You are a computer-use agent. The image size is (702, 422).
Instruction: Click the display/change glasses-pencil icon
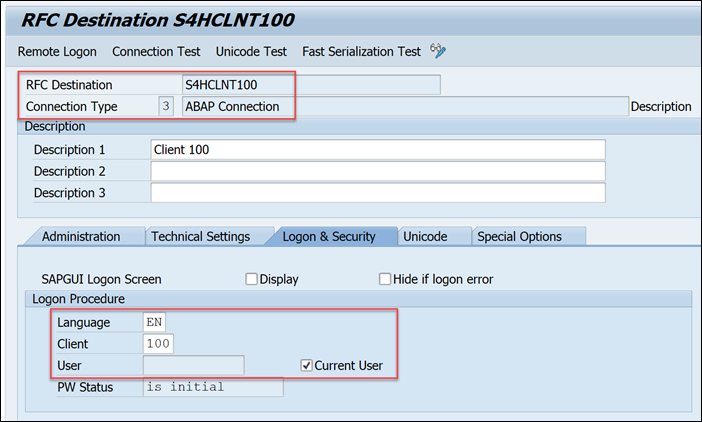coord(438,51)
